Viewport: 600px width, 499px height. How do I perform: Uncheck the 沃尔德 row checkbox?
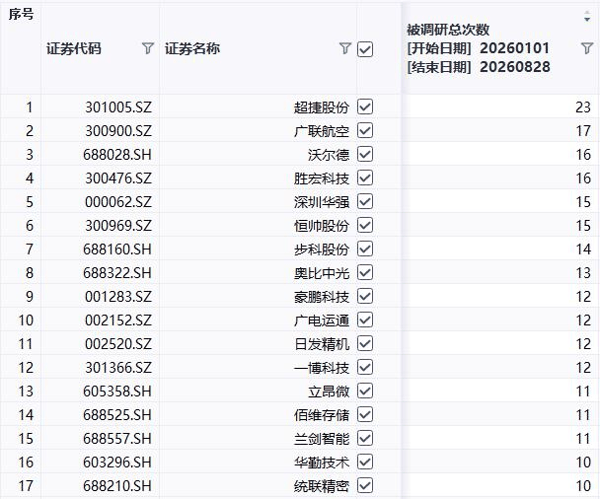[x=365, y=154]
